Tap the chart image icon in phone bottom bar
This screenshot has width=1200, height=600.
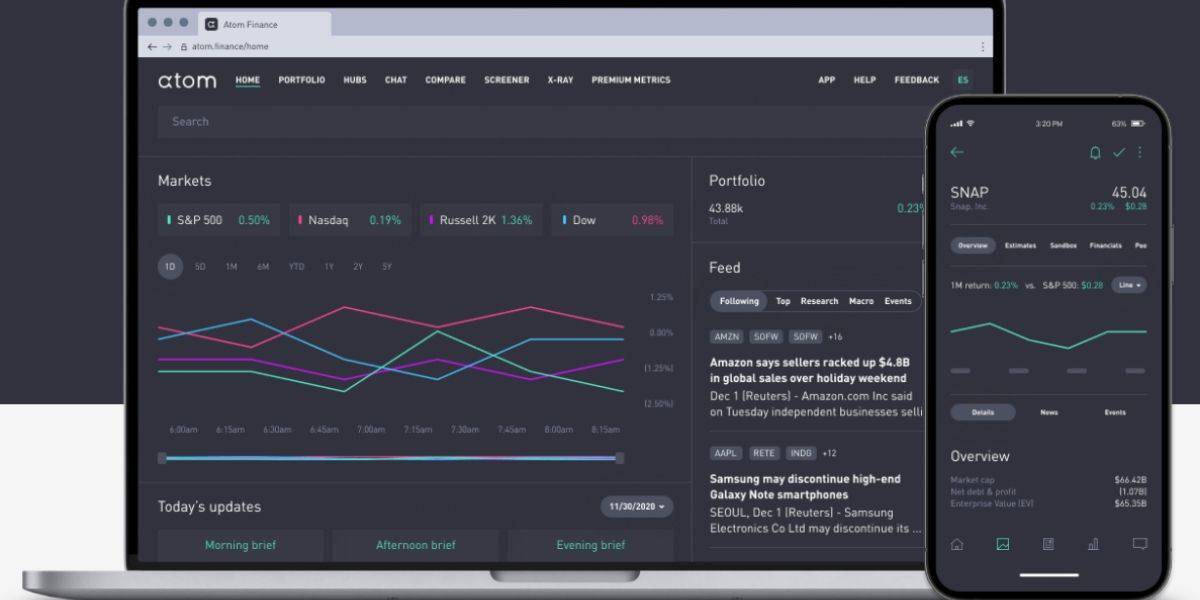(1003, 544)
